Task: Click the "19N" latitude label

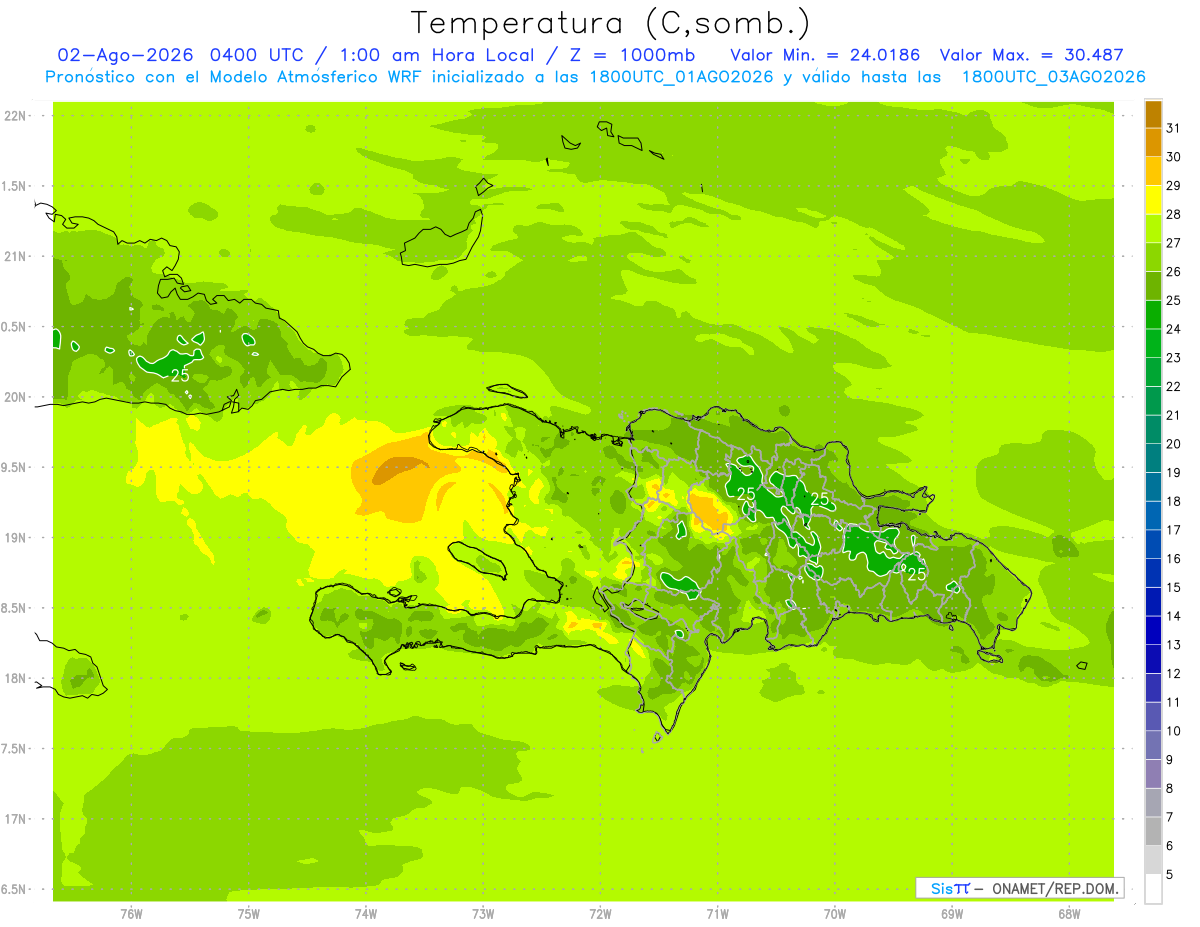Action: [15, 538]
